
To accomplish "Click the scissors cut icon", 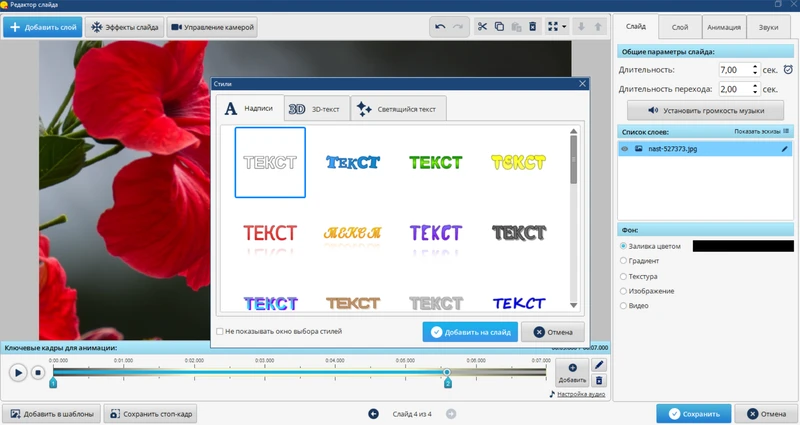I will tap(482, 26).
